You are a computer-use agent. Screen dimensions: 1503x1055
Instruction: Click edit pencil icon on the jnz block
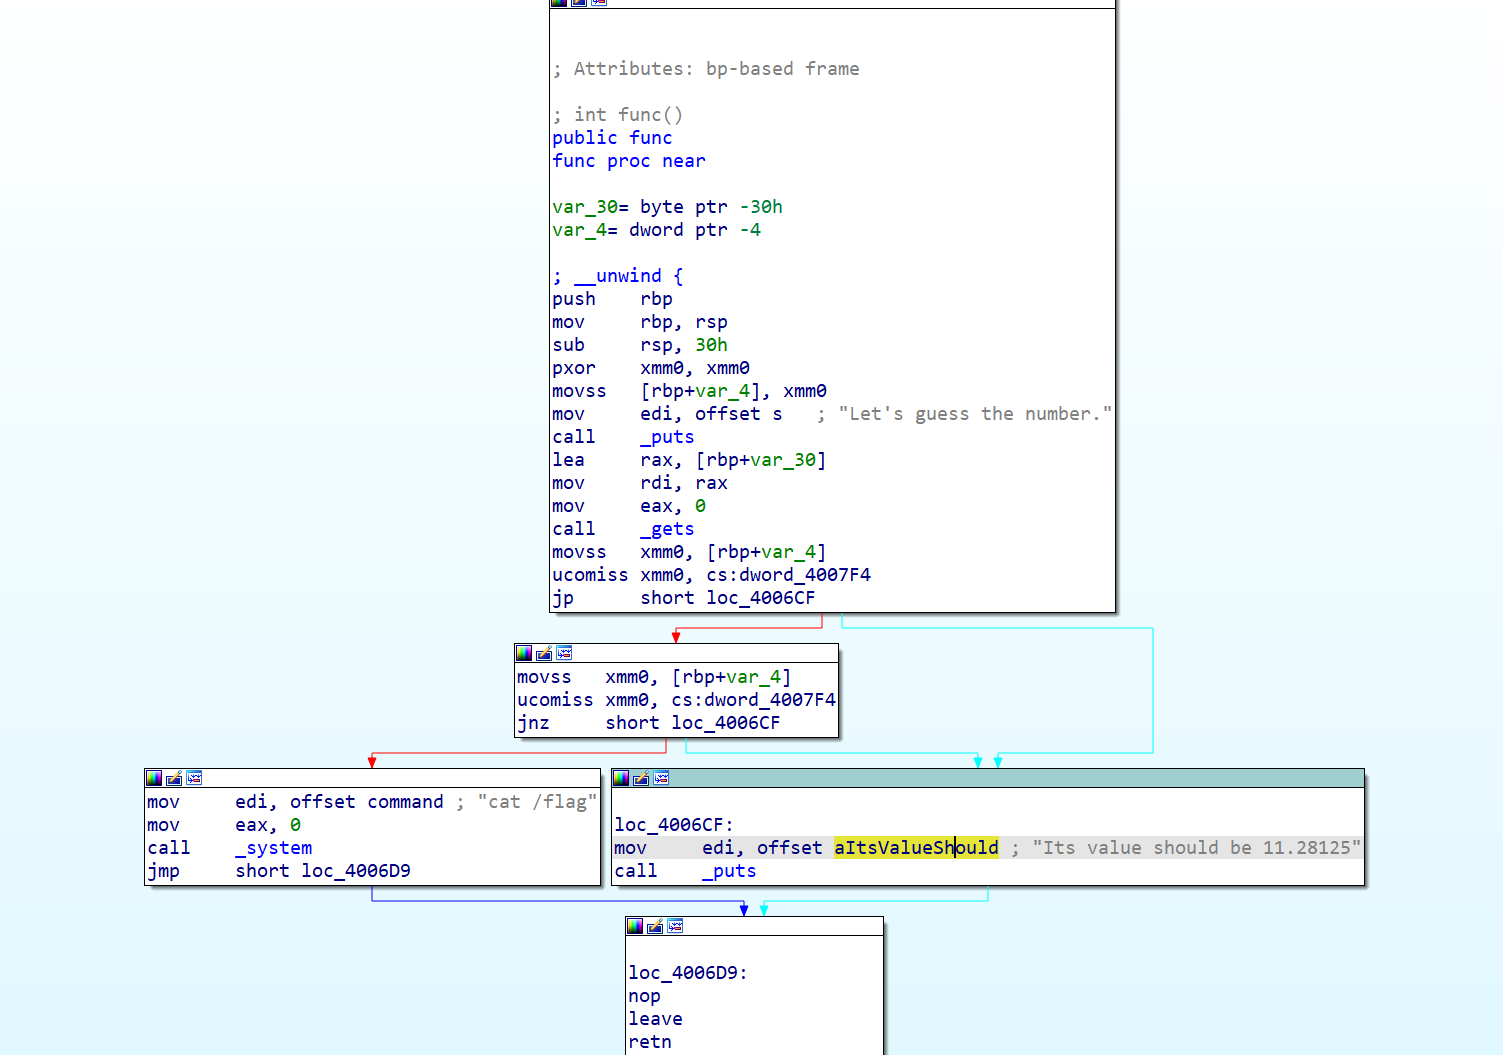pos(544,653)
